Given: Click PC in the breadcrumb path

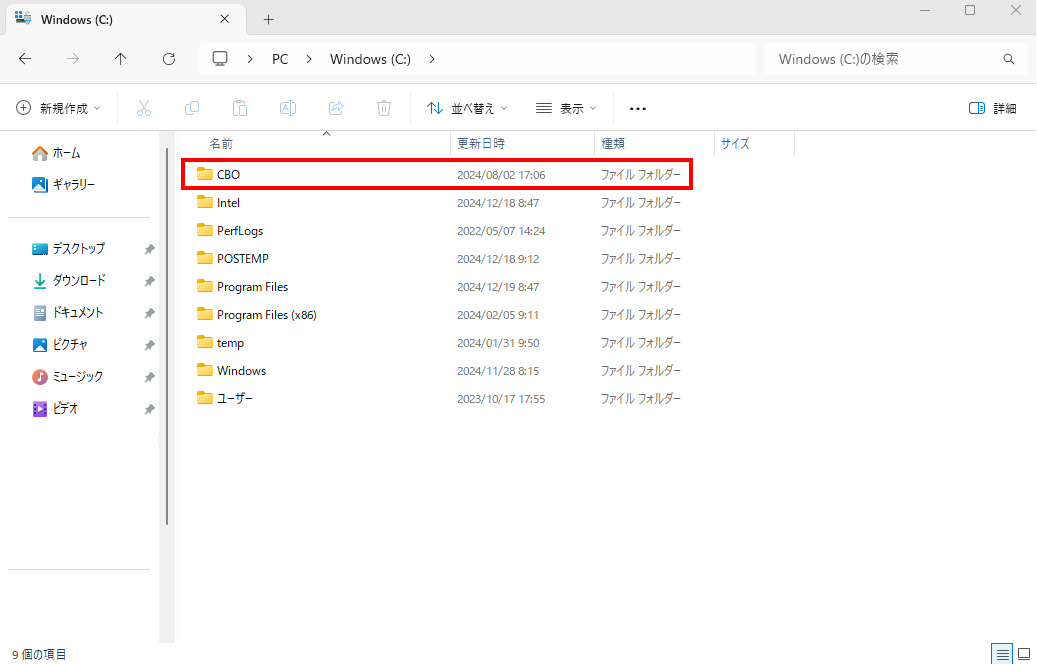Looking at the screenshot, I should [x=280, y=59].
